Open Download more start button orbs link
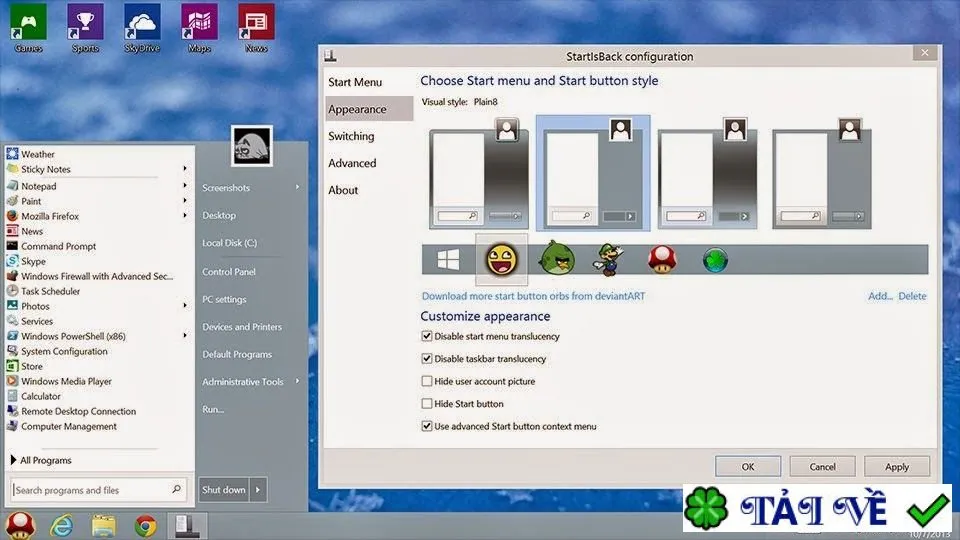This screenshot has width=960, height=540. pos(533,296)
